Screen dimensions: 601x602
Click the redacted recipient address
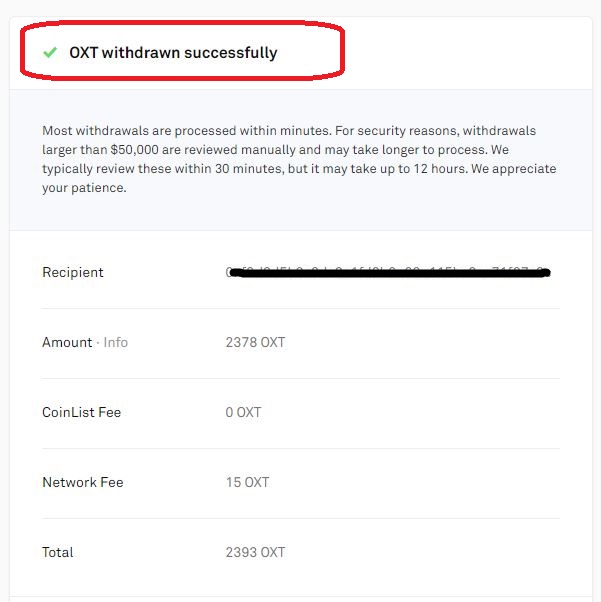pyautogui.click(x=388, y=272)
